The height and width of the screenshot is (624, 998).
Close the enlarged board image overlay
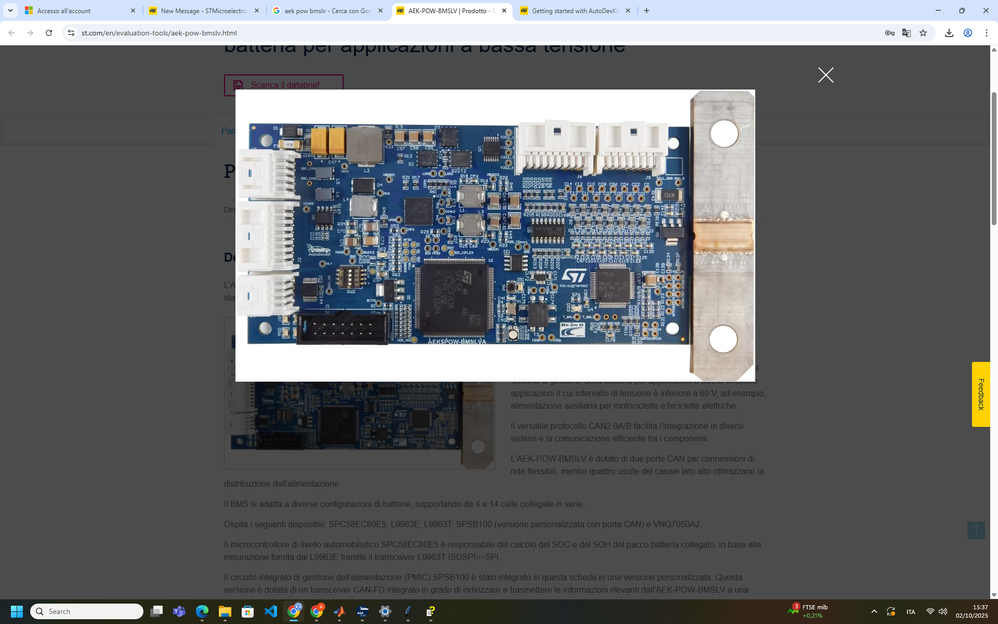tap(826, 75)
